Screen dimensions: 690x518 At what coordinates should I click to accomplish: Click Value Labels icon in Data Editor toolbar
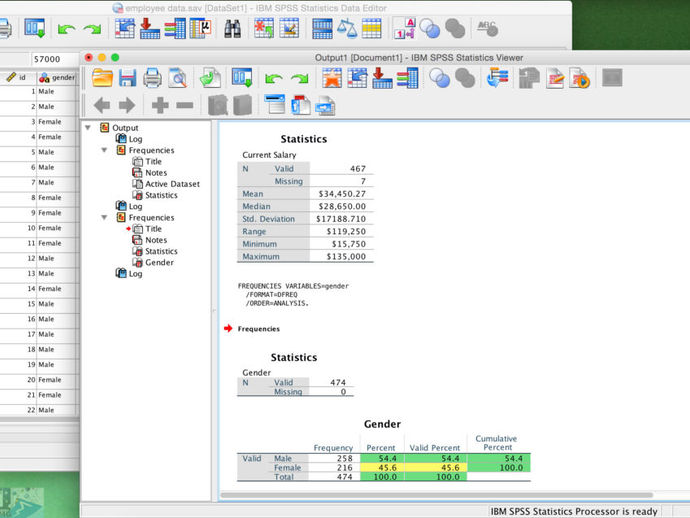(404, 29)
